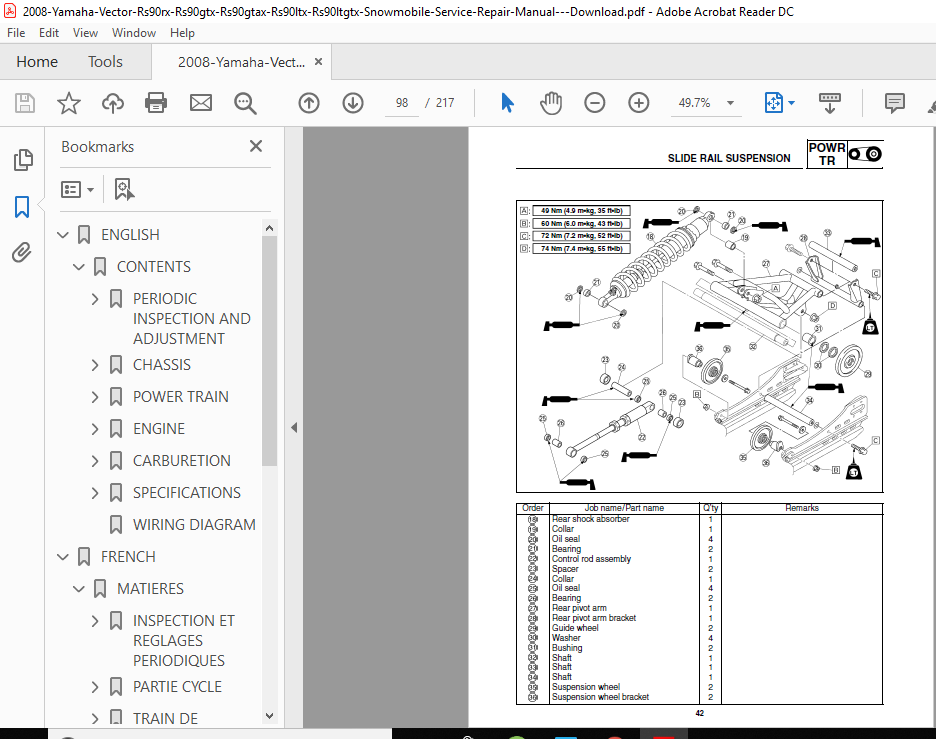The width and height of the screenshot is (936, 739).
Task: Print the document with printer icon
Action: pos(156,103)
